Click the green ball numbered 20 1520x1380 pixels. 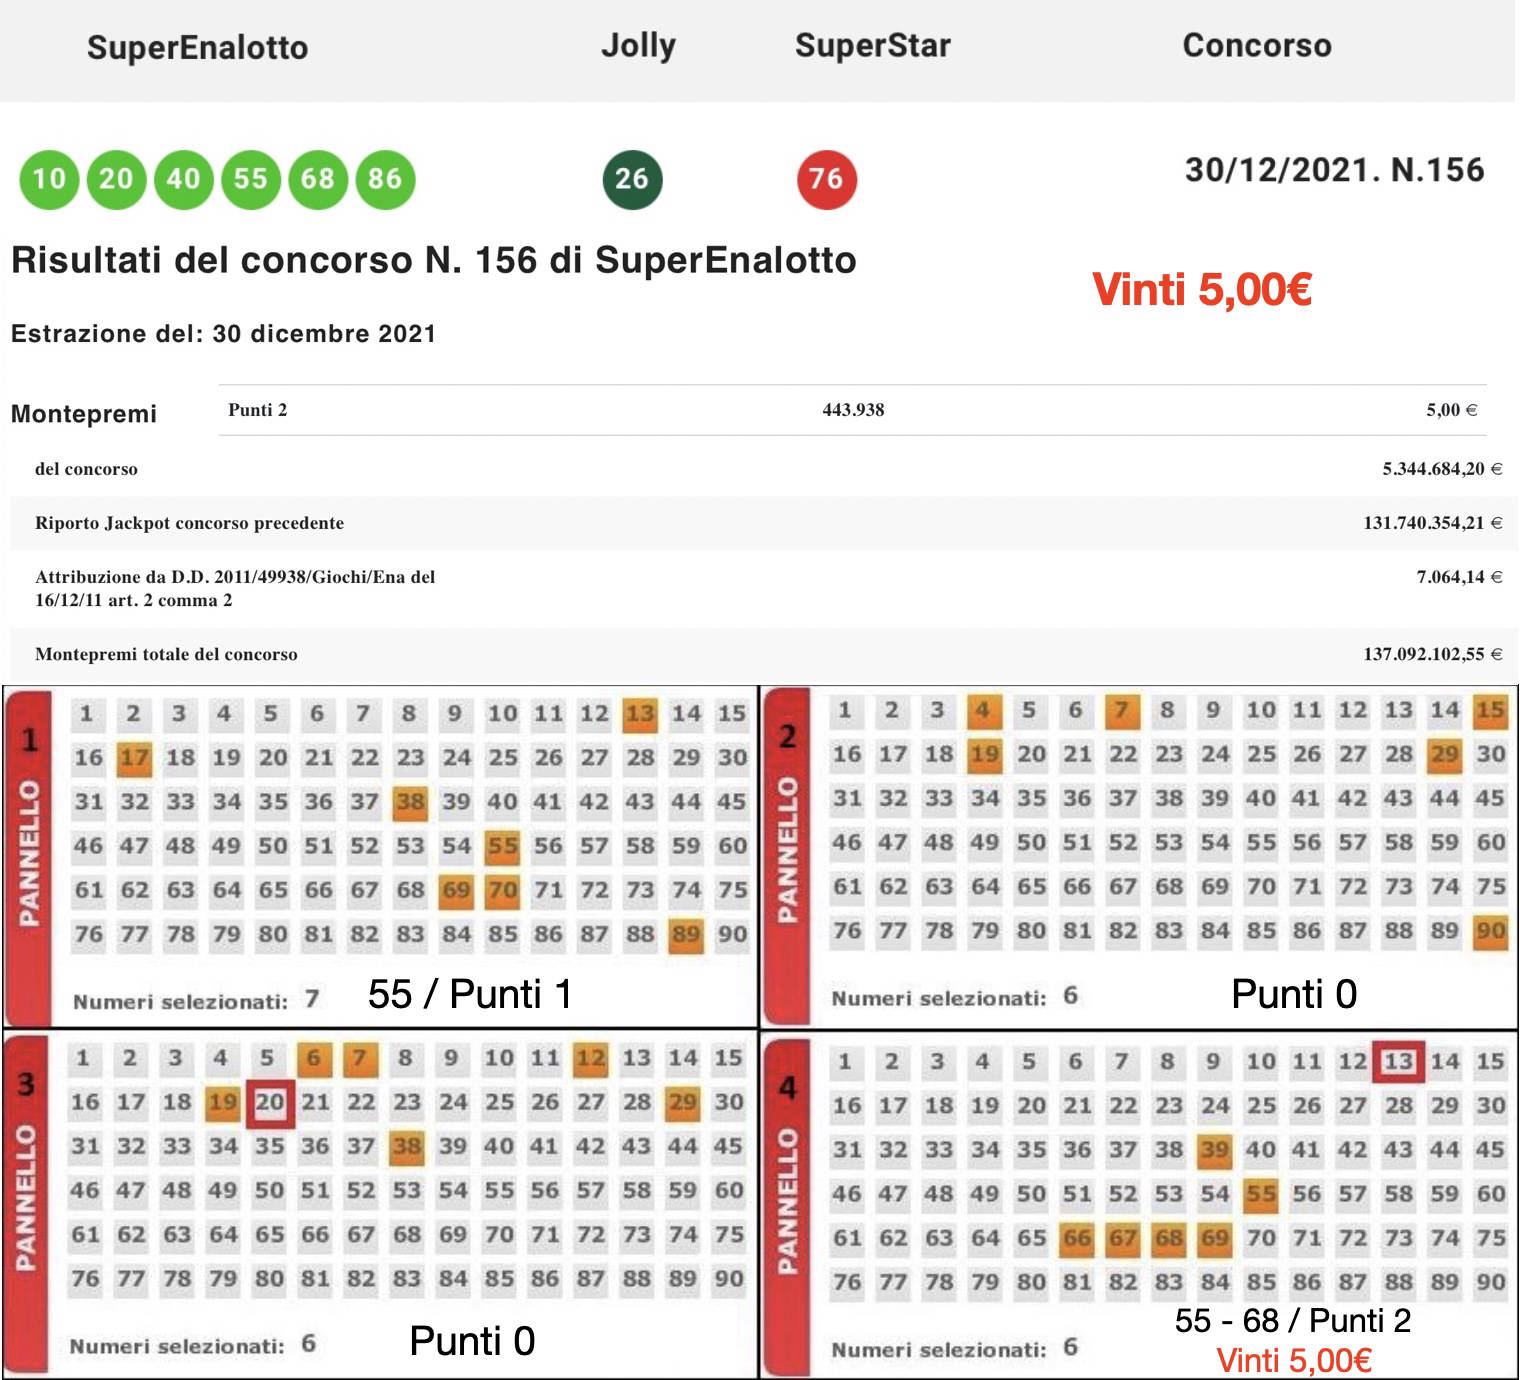coord(116,179)
